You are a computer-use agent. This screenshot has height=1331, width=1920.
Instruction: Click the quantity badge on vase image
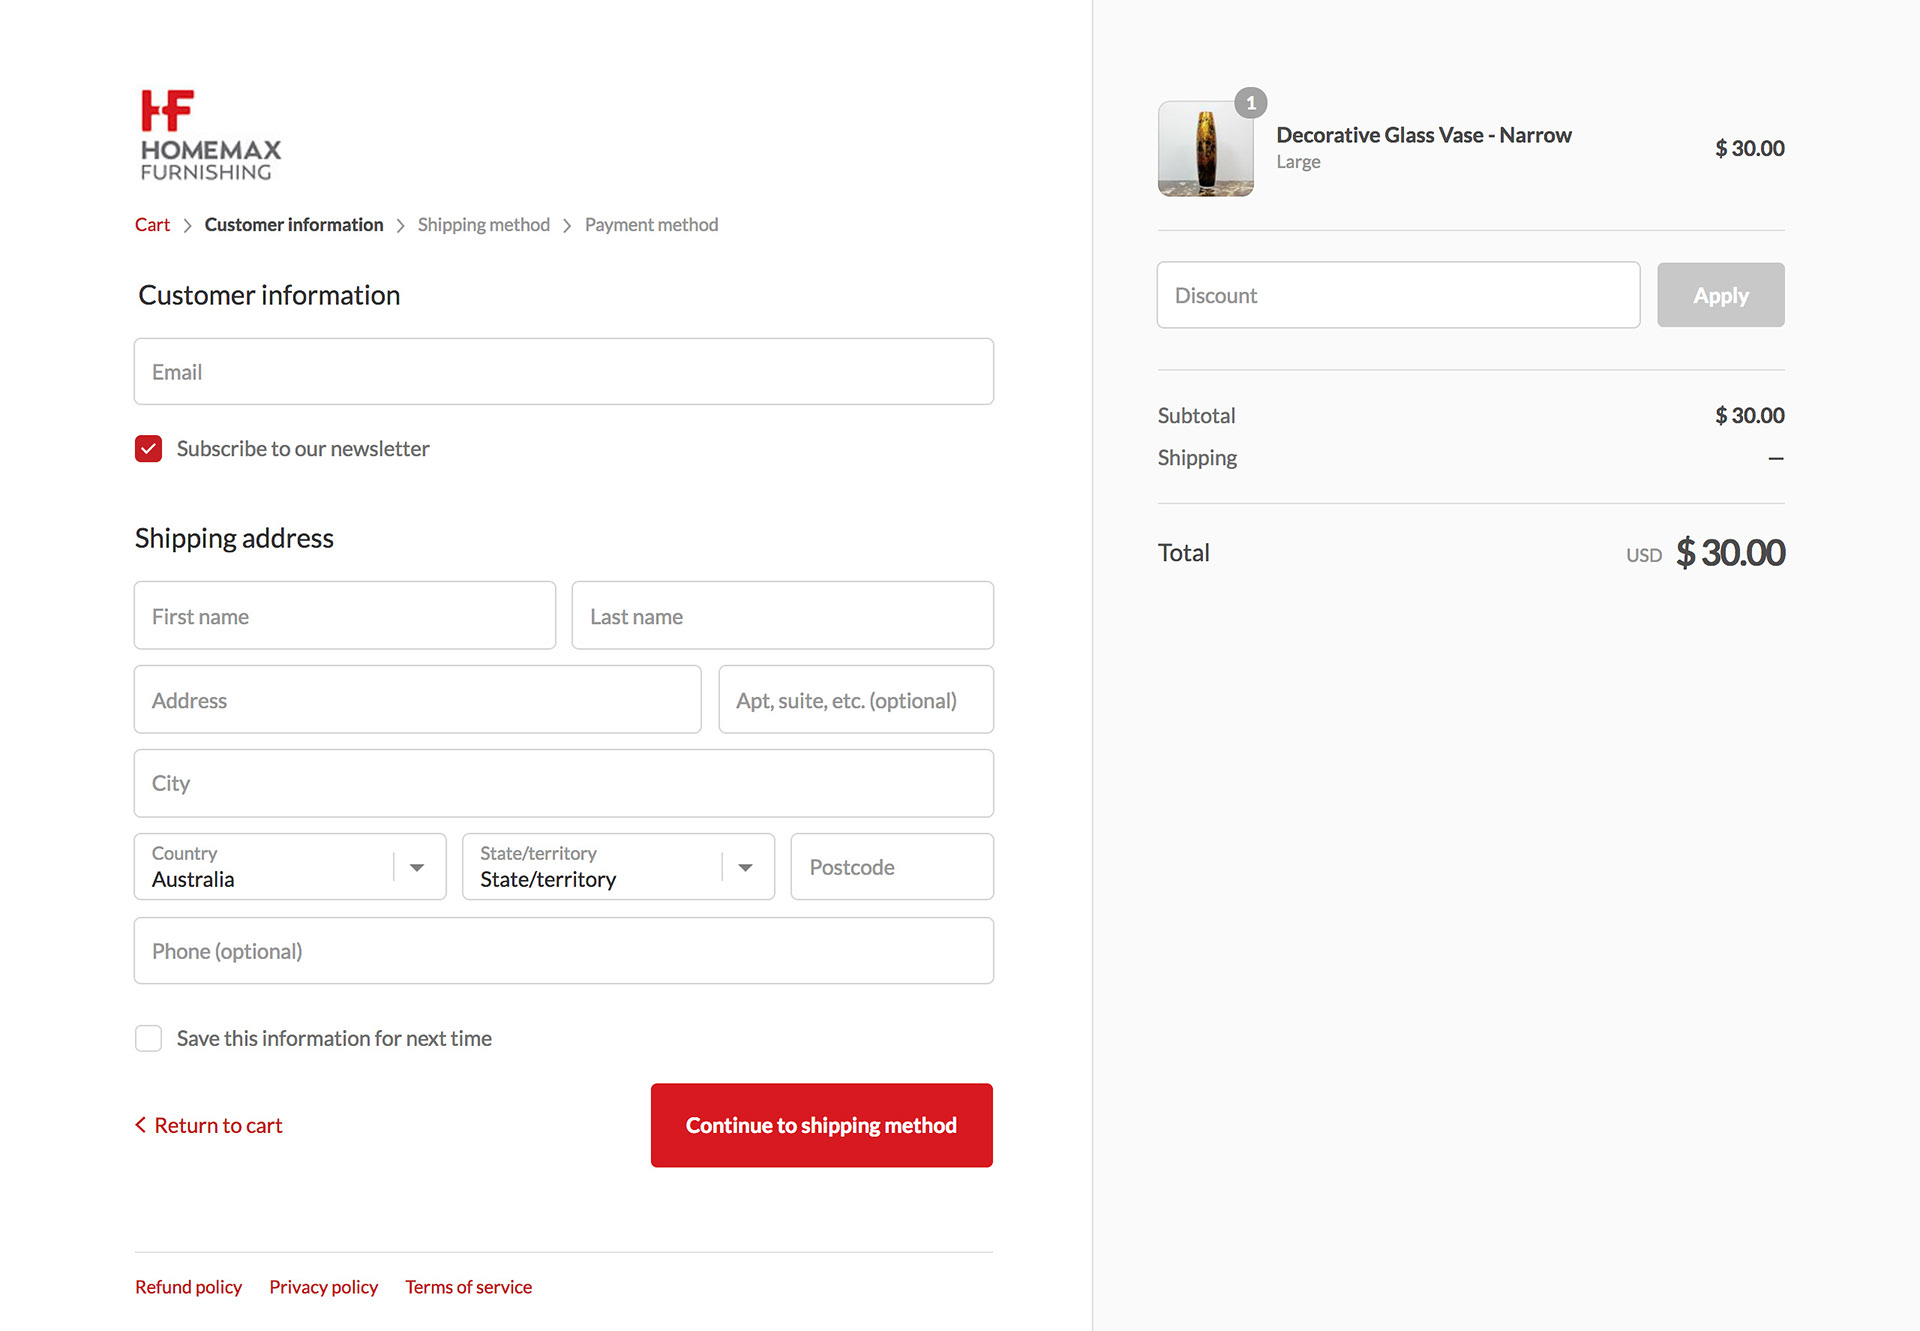pos(1250,103)
